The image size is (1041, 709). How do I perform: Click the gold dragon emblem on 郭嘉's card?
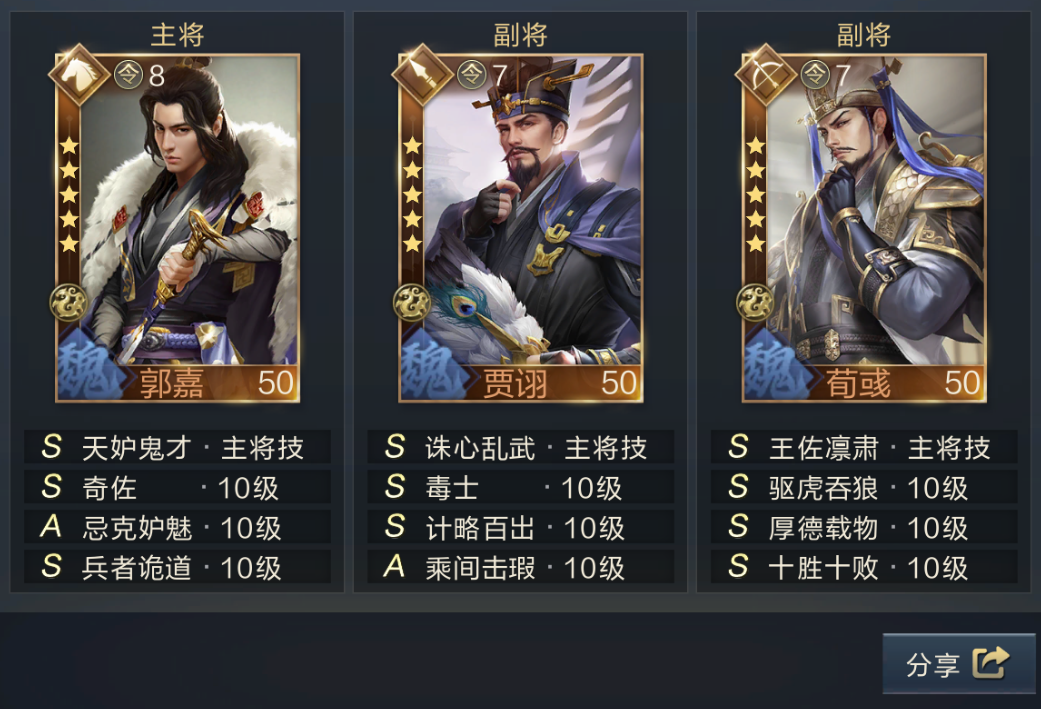tap(69, 303)
